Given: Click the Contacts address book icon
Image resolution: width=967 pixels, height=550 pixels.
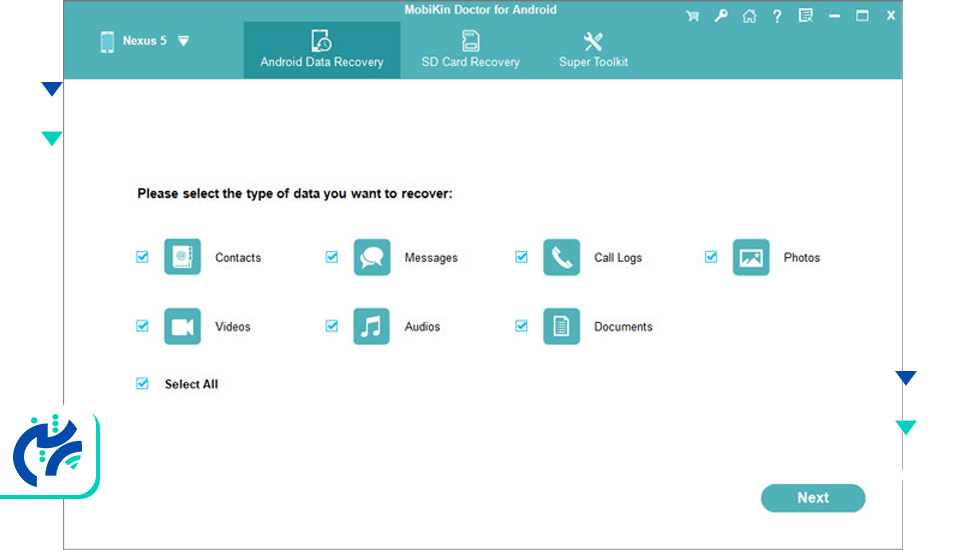Looking at the screenshot, I should 183,257.
